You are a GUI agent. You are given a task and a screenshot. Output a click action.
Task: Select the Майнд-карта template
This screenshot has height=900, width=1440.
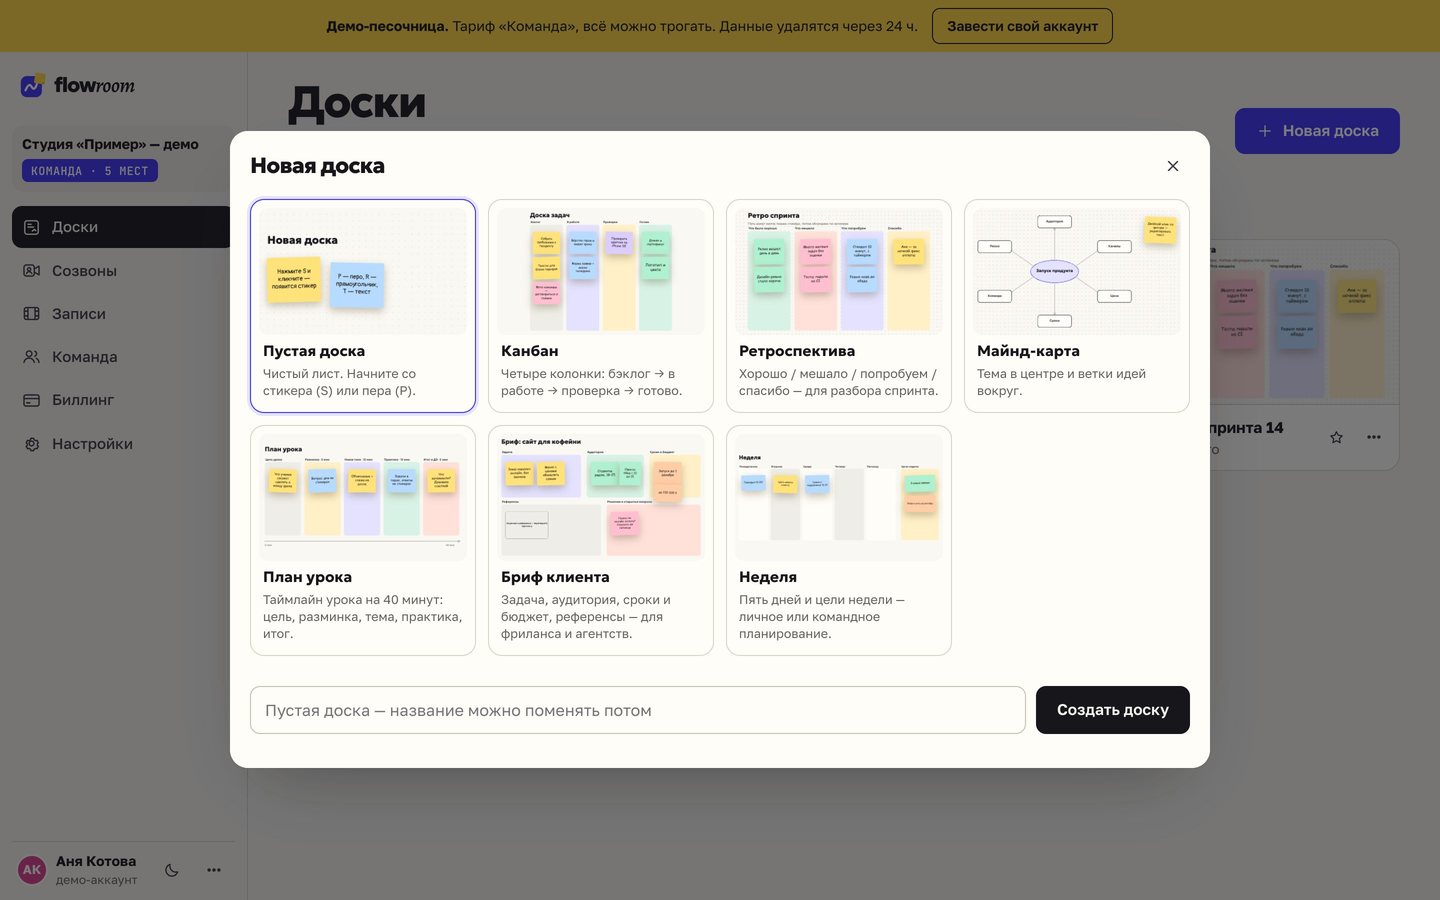[x=1077, y=306]
